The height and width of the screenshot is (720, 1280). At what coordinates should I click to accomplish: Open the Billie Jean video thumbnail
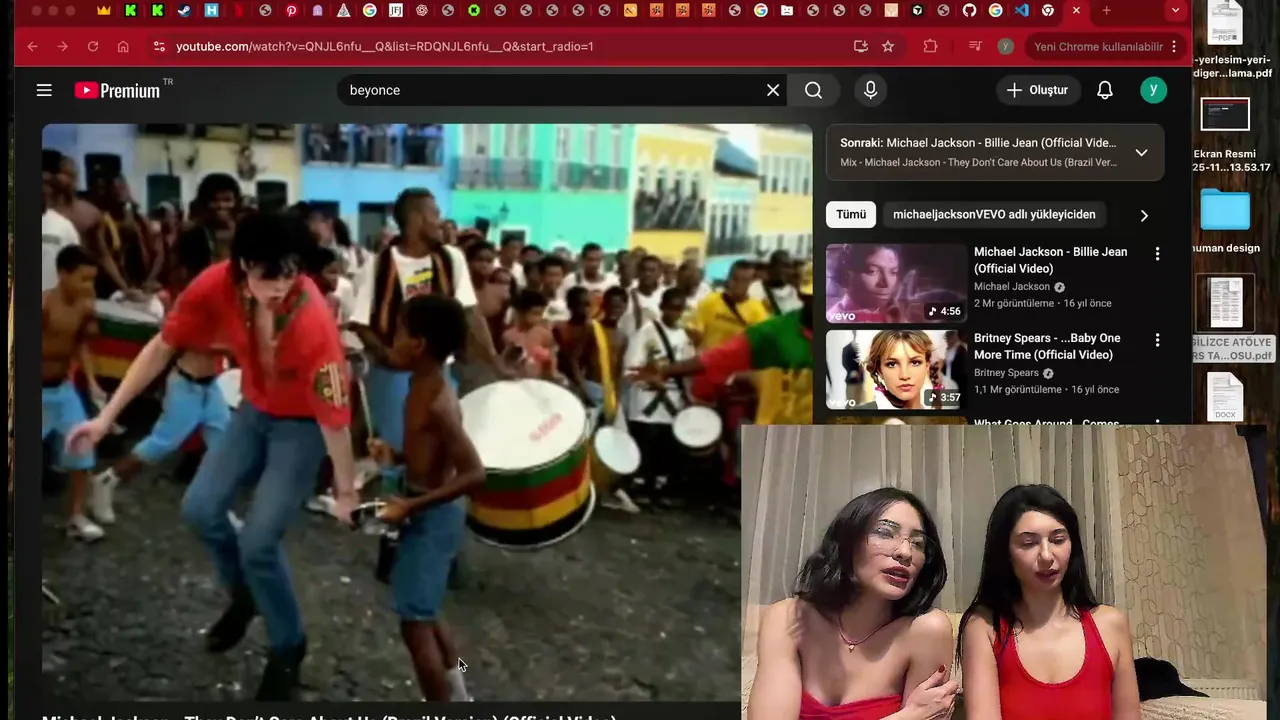point(896,283)
